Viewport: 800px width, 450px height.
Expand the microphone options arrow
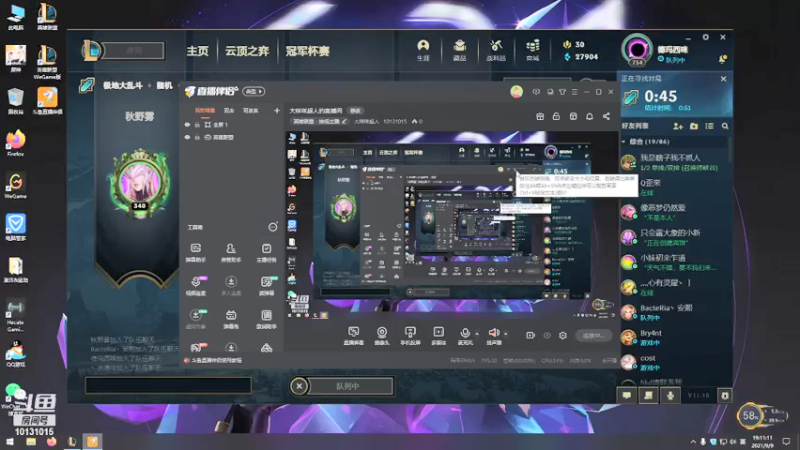(477, 334)
